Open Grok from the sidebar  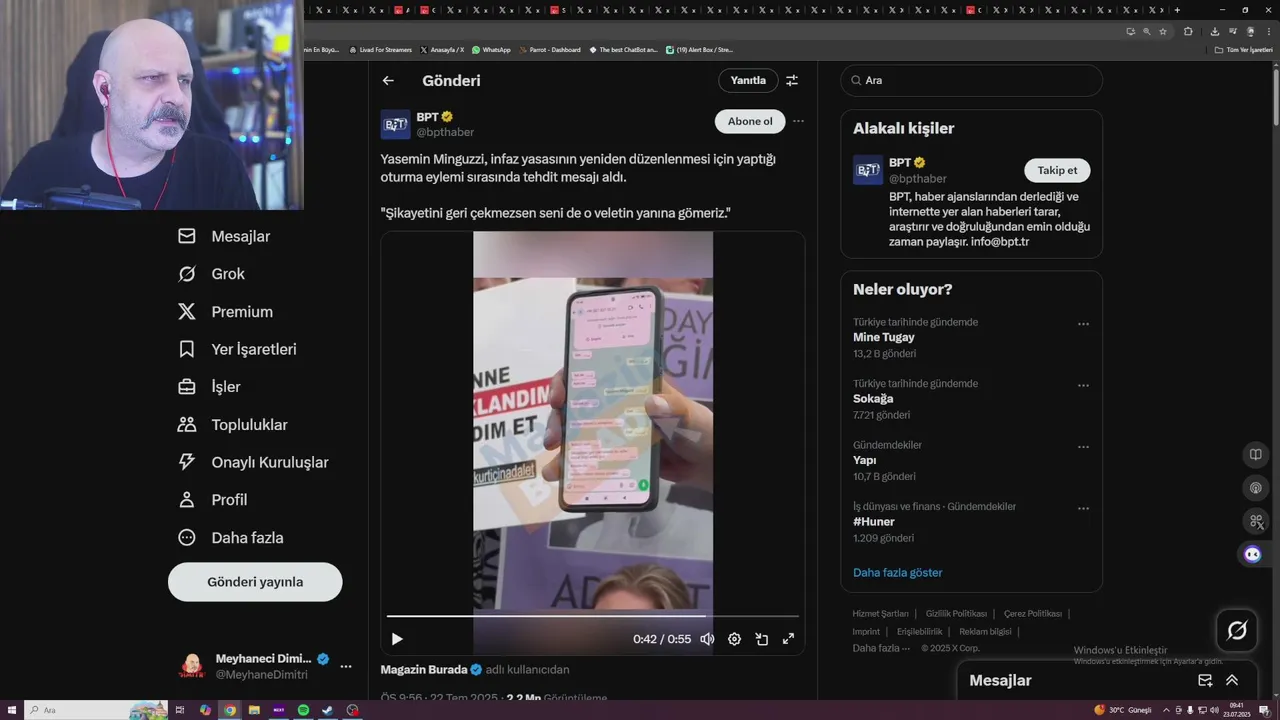pos(211,274)
